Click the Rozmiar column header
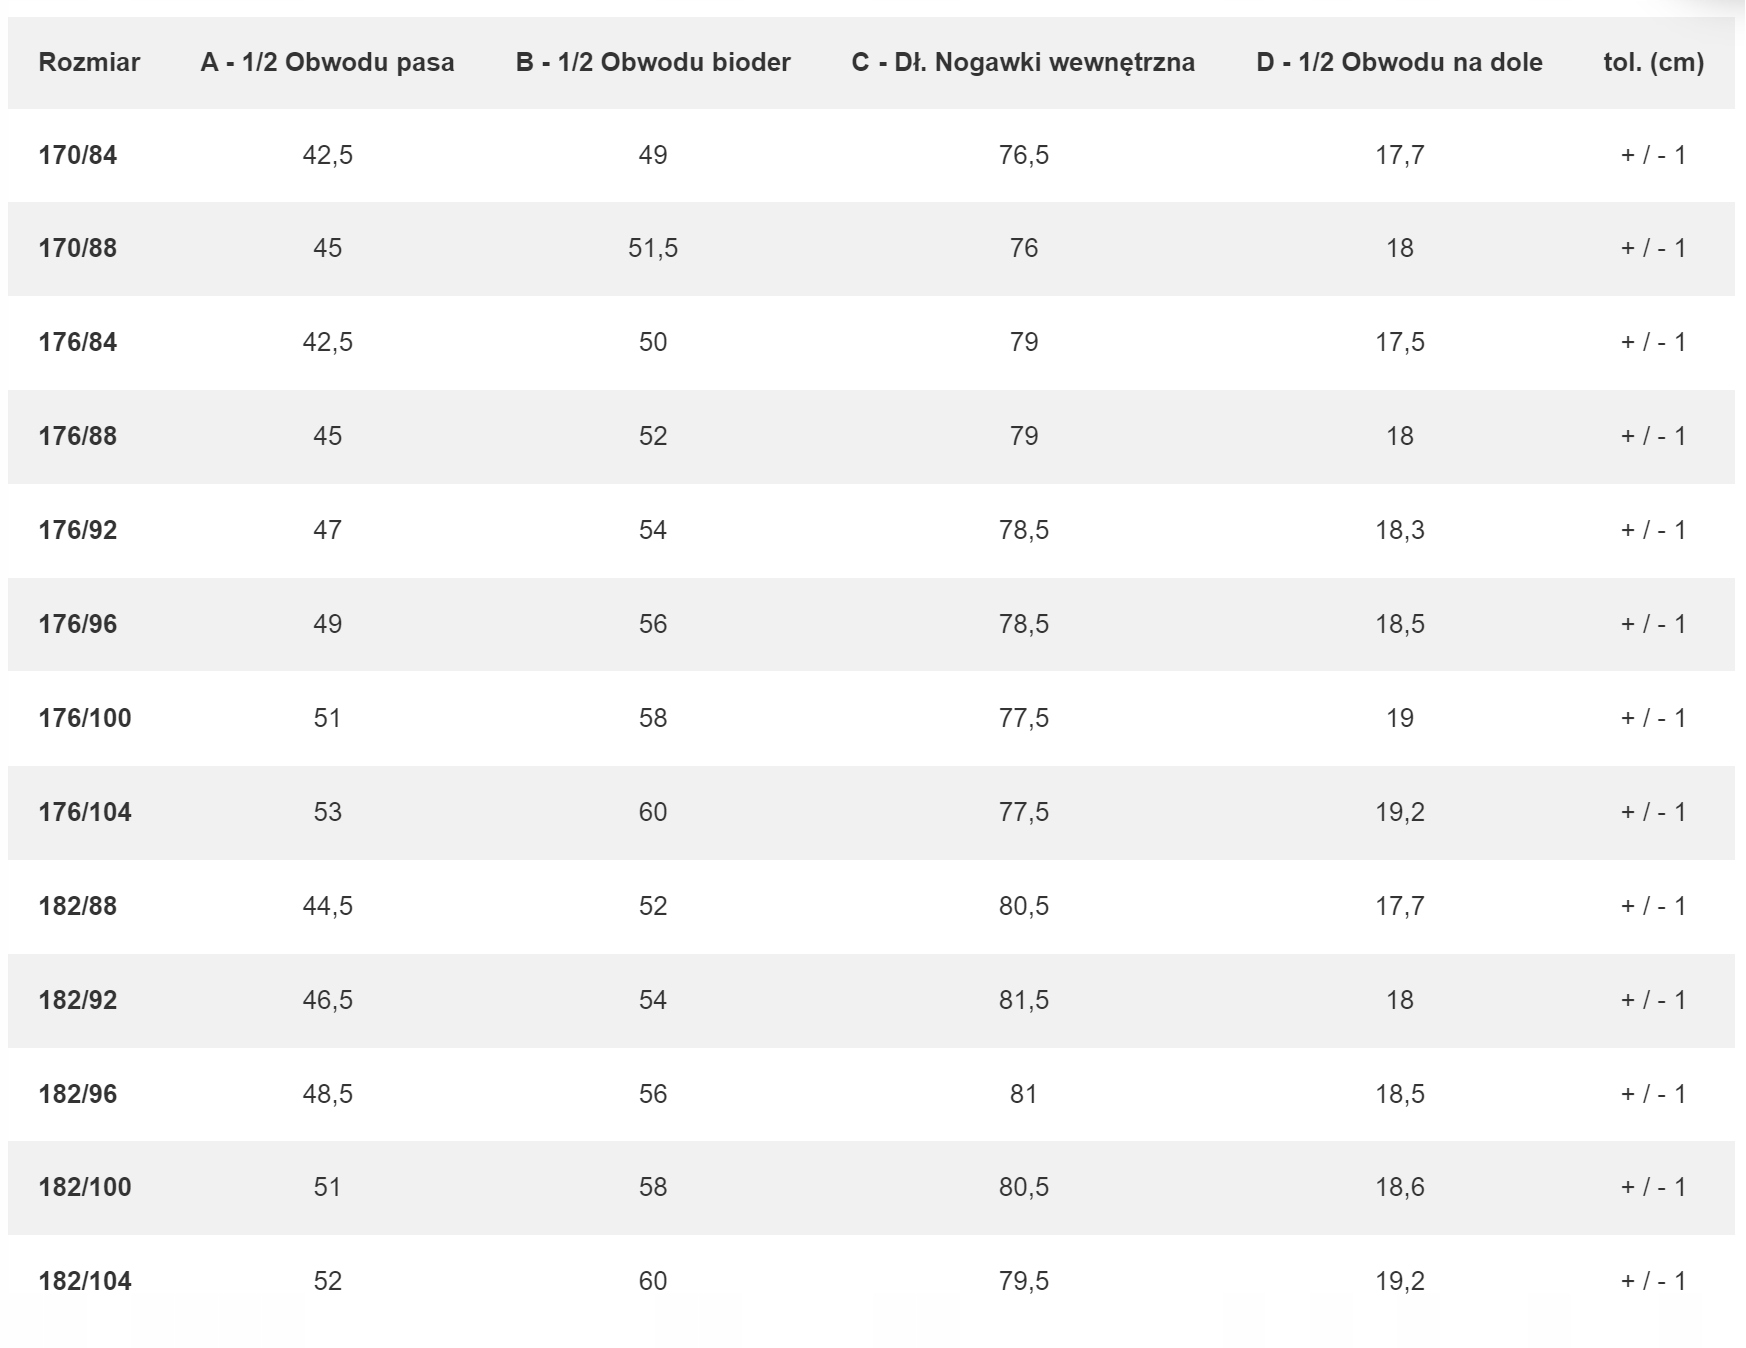The height and width of the screenshot is (1348, 1746). (89, 62)
